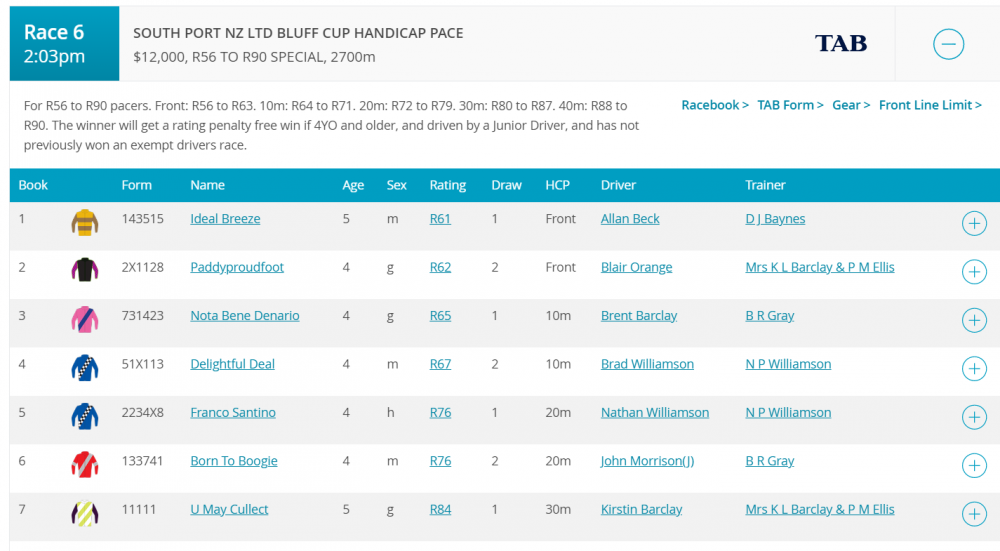
Task: Open the Racebook link
Action: [714, 105]
